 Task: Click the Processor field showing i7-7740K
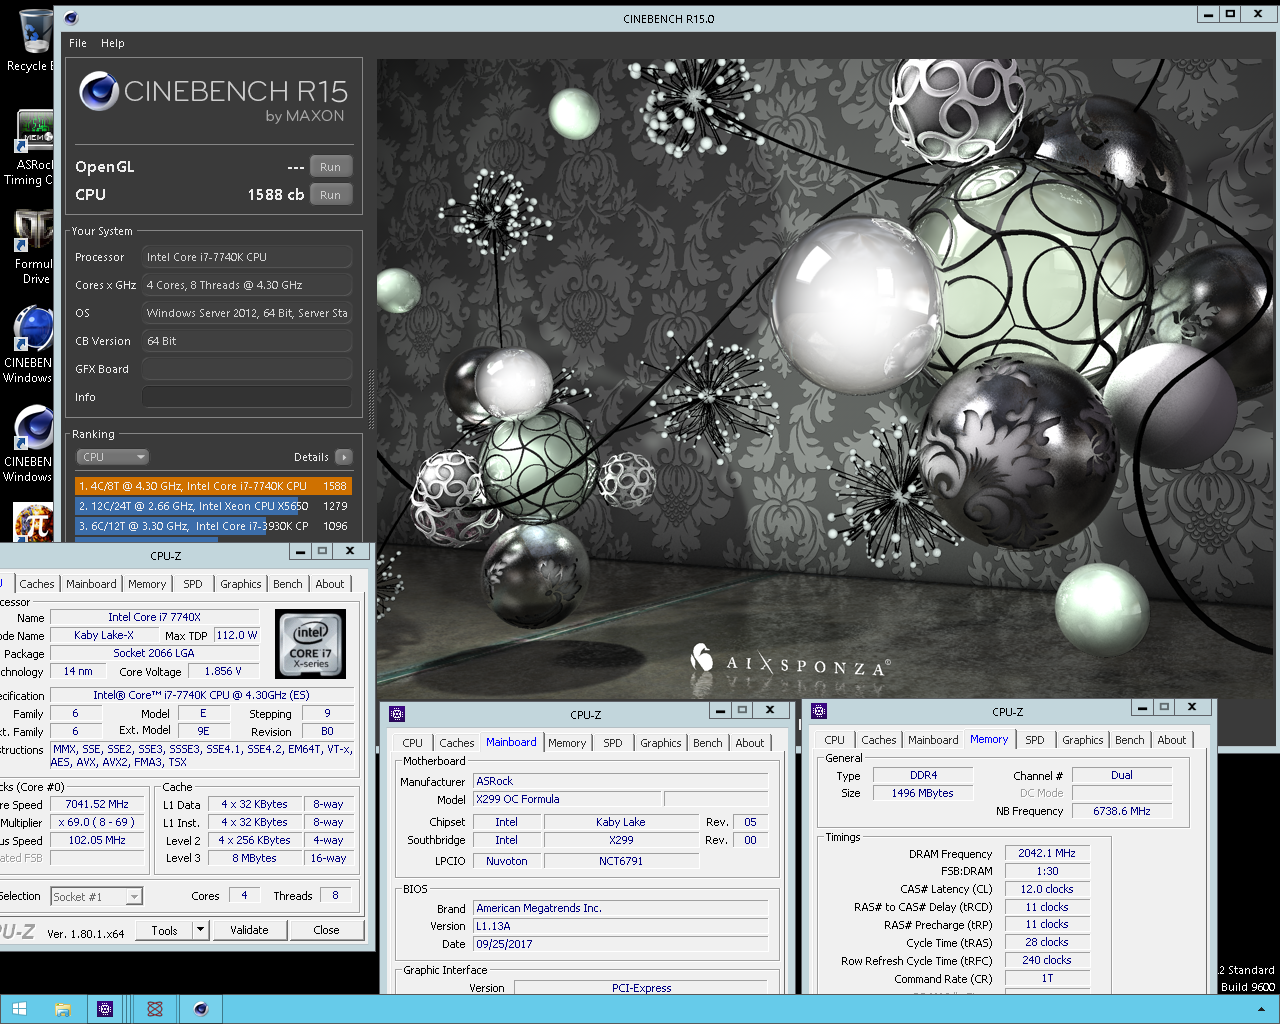pos(247,257)
